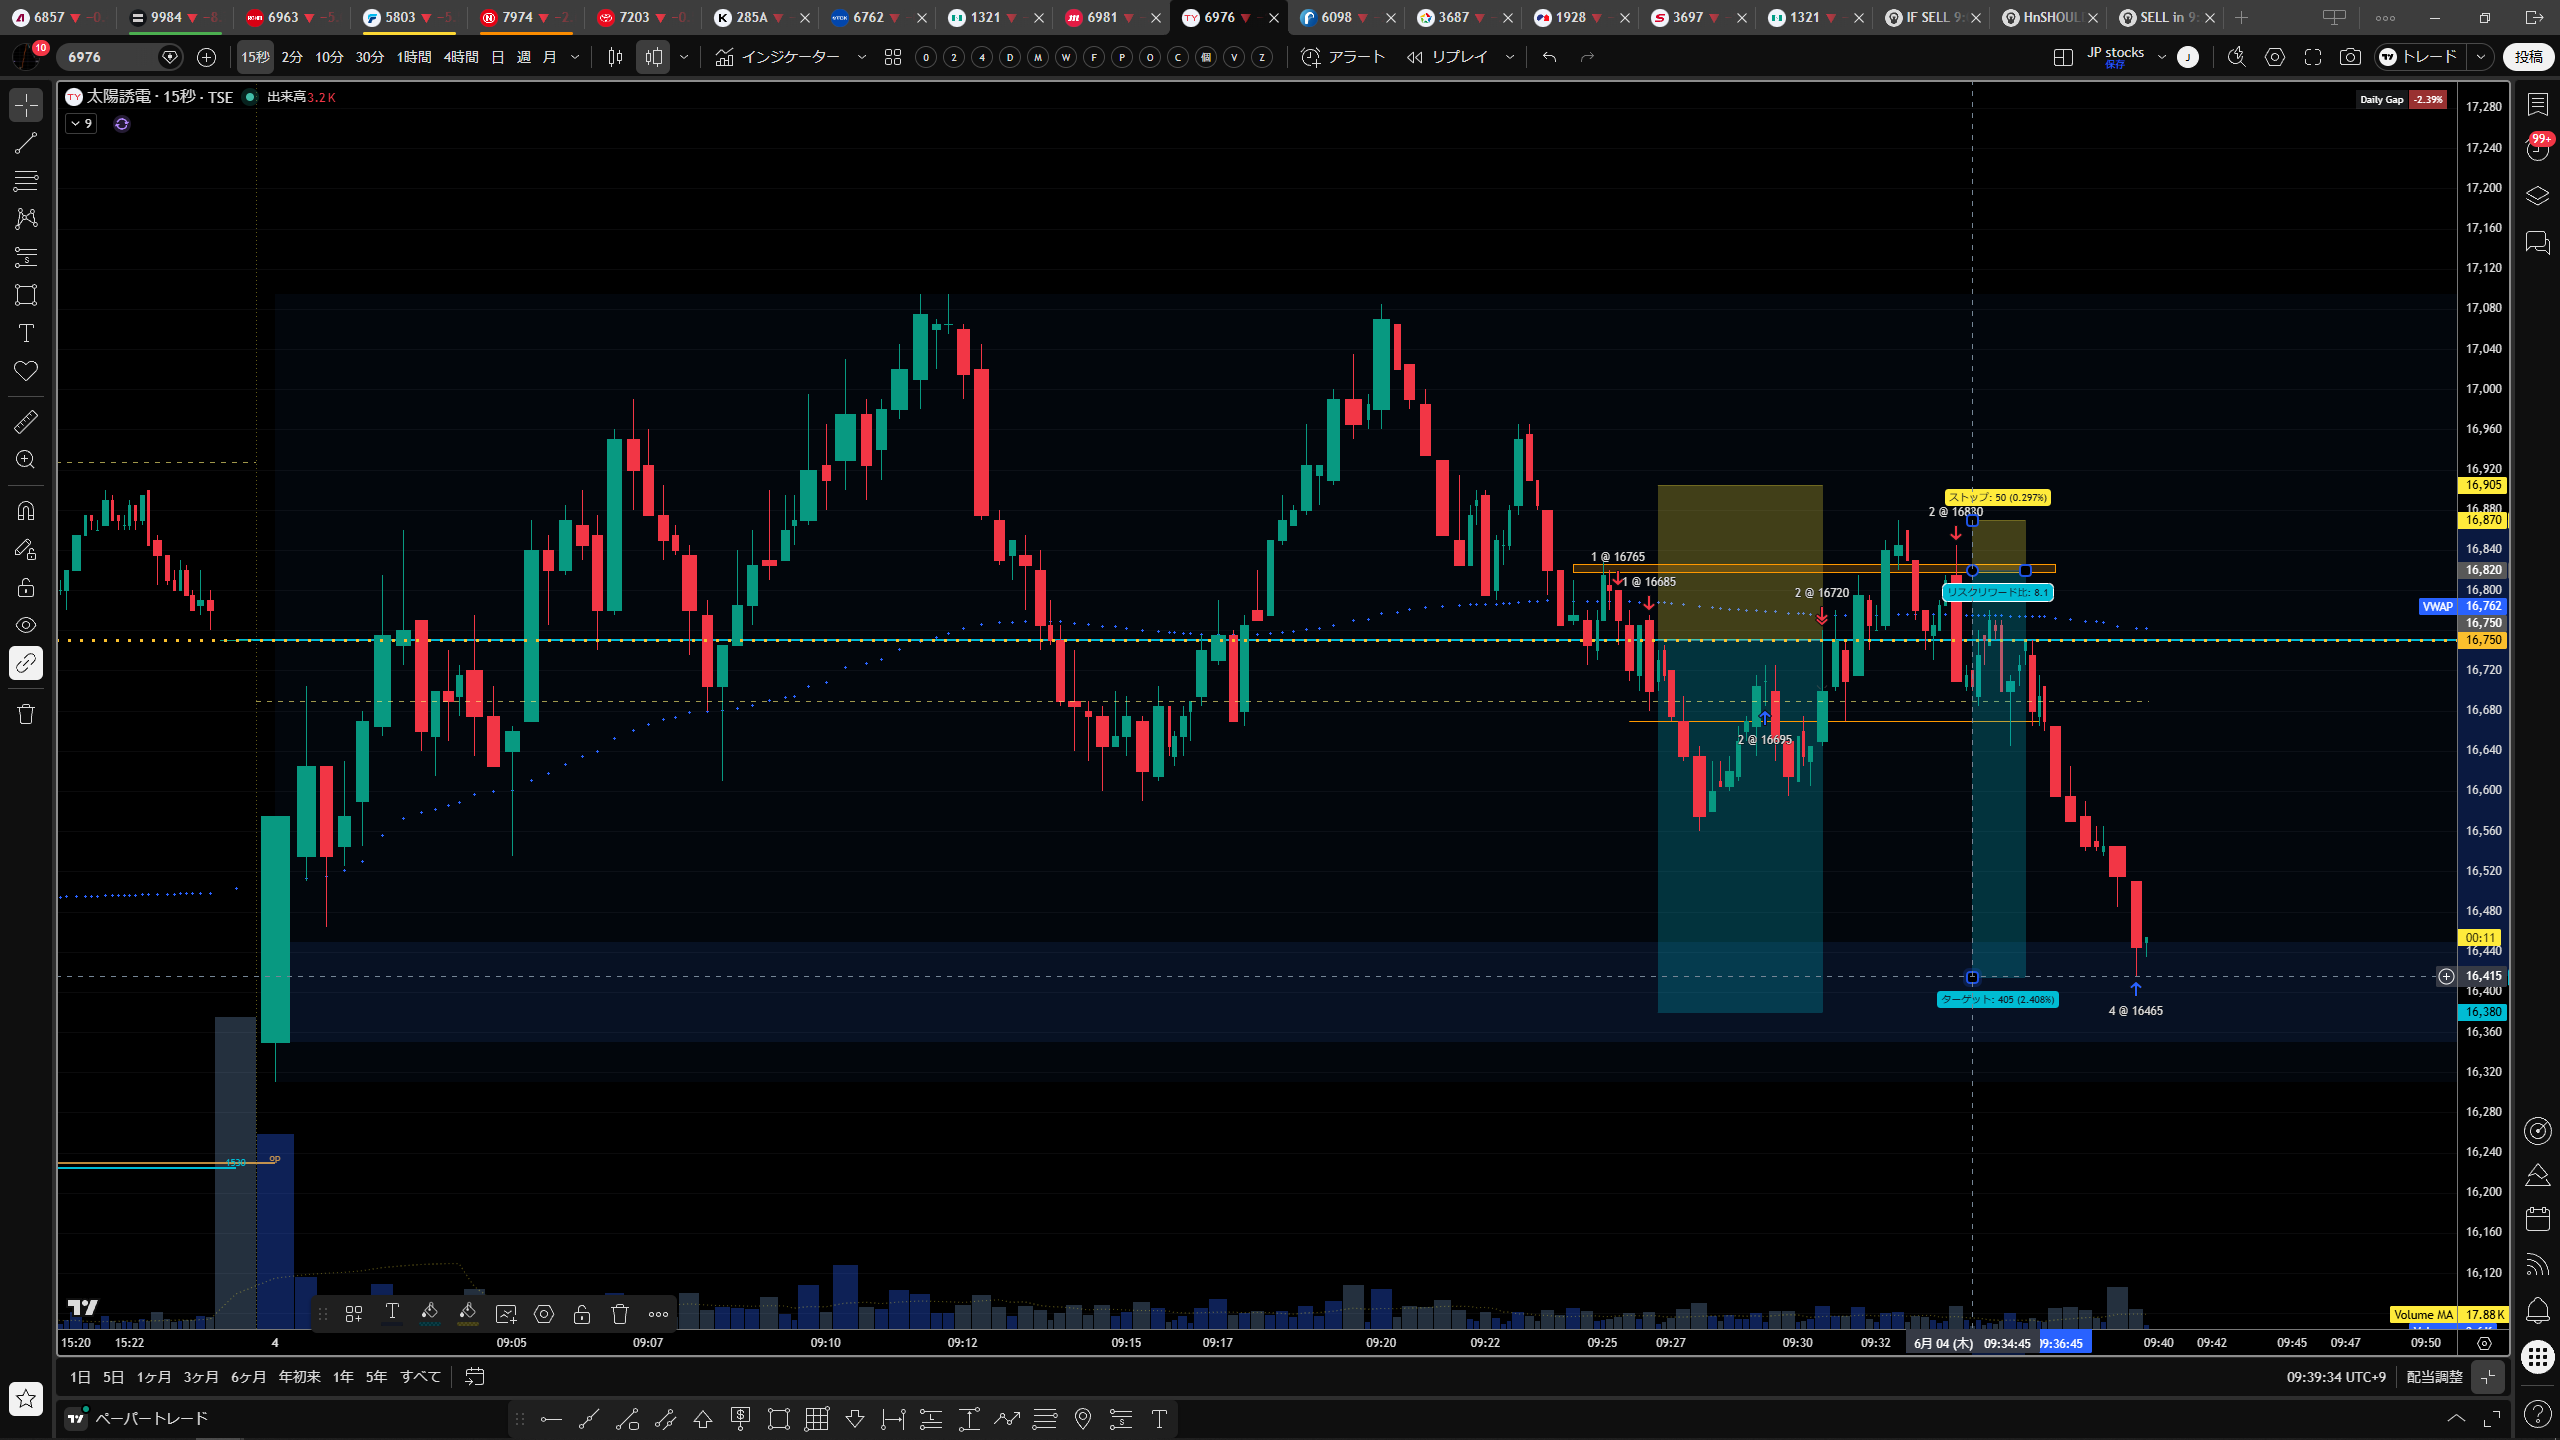Image resolution: width=2560 pixels, height=1440 pixels.
Task: Click the symbol search field showing 6976
Action: [118, 57]
